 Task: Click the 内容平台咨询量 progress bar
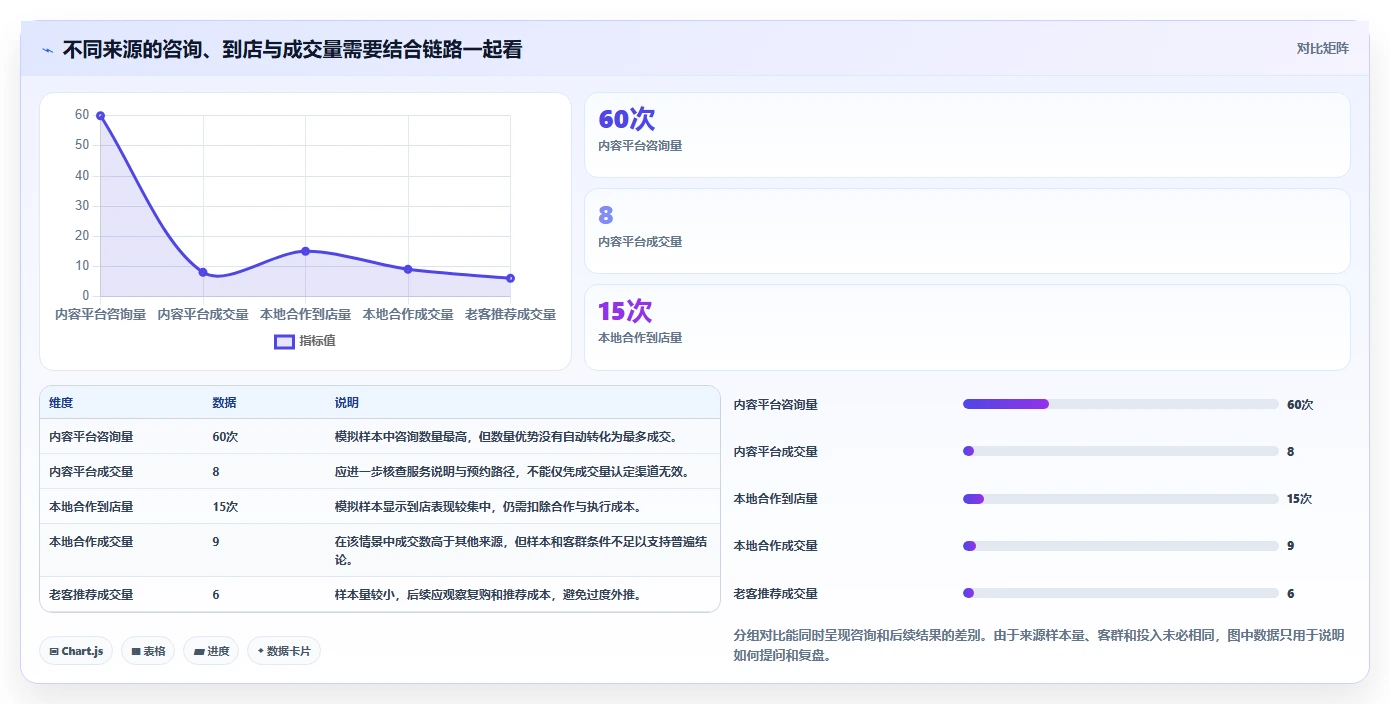tap(1121, 404)
